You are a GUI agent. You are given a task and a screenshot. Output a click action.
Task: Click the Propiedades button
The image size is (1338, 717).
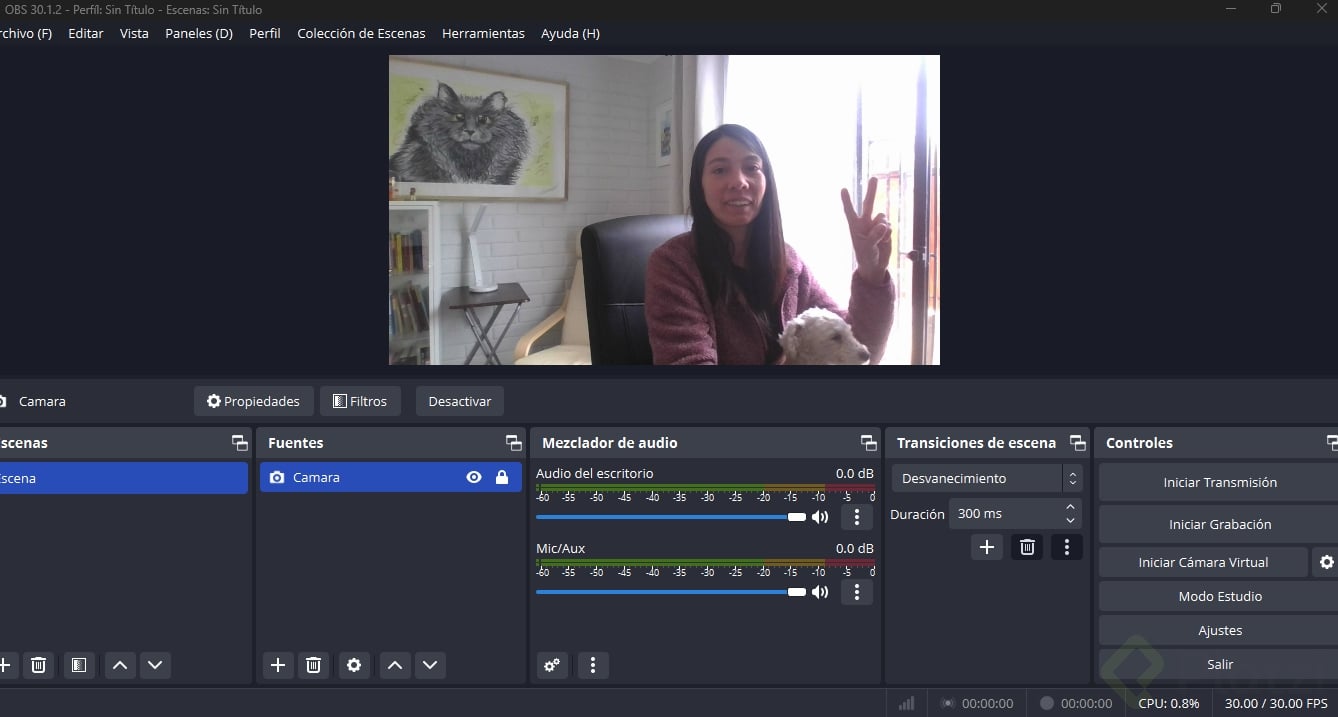(x=254, y=401)
